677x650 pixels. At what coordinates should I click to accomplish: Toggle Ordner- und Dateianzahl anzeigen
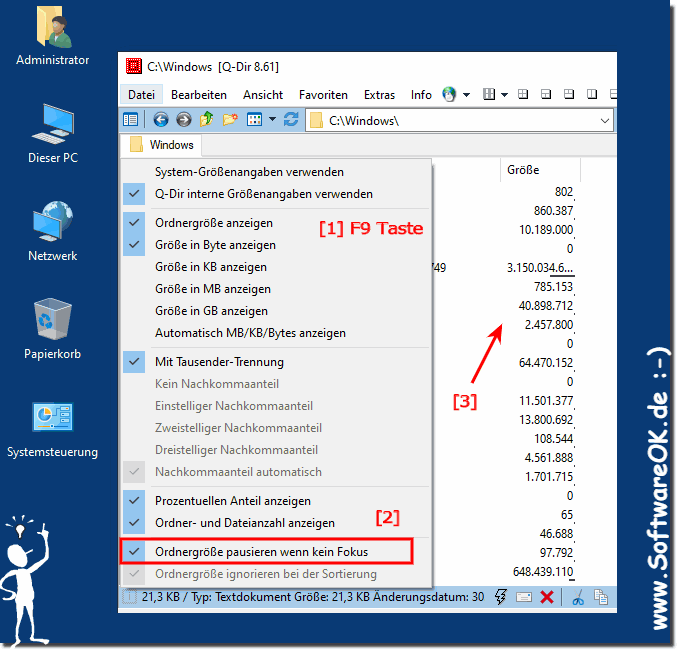coord(276,523)
